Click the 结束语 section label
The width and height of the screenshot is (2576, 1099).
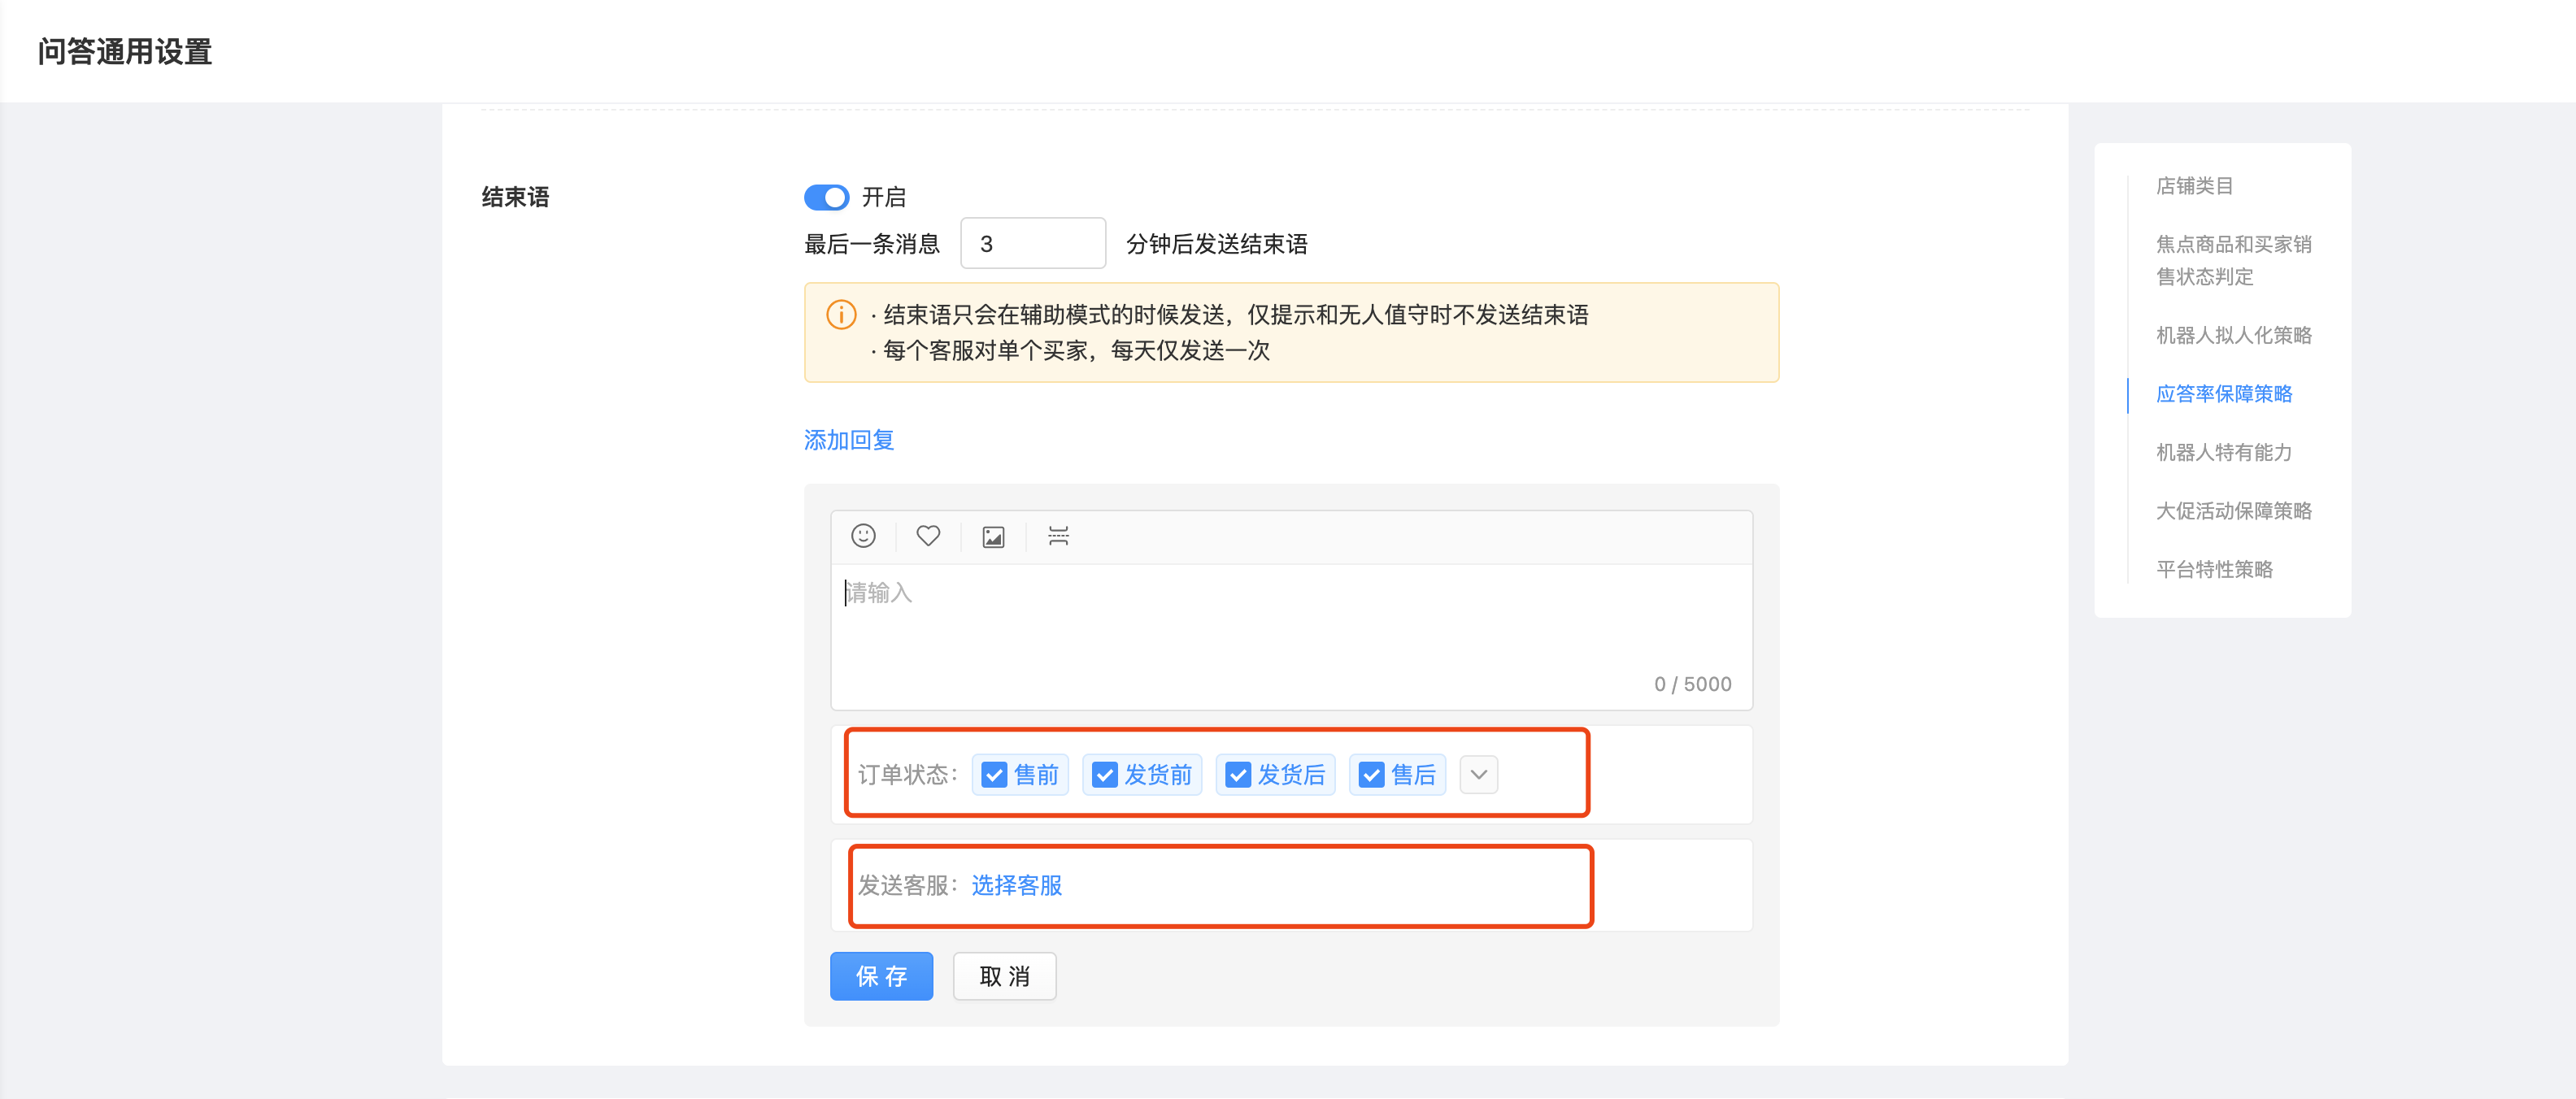(x=515, y=197)
